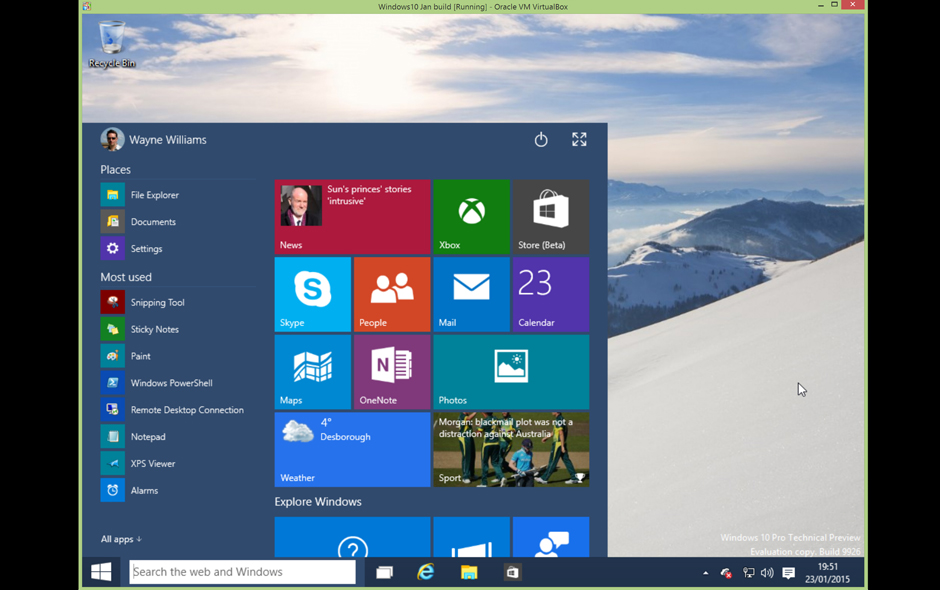Open Settings from Places
Screen dimensions: 940x590
coord(179,248)
